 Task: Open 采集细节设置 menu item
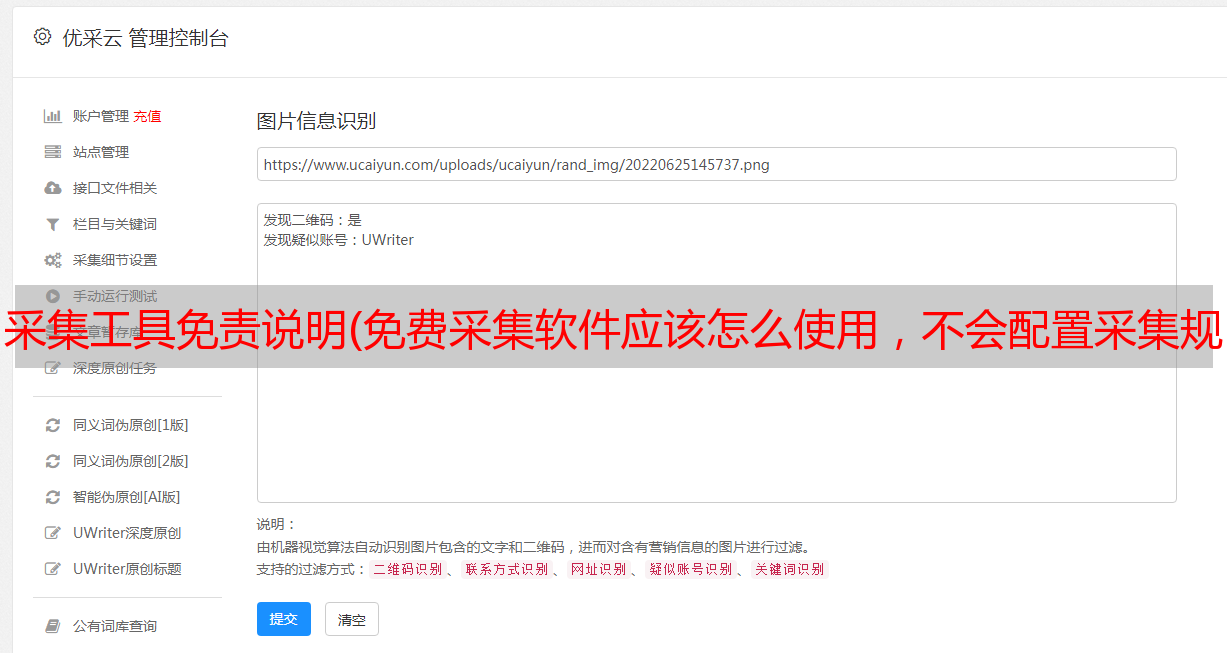(115, 260)
